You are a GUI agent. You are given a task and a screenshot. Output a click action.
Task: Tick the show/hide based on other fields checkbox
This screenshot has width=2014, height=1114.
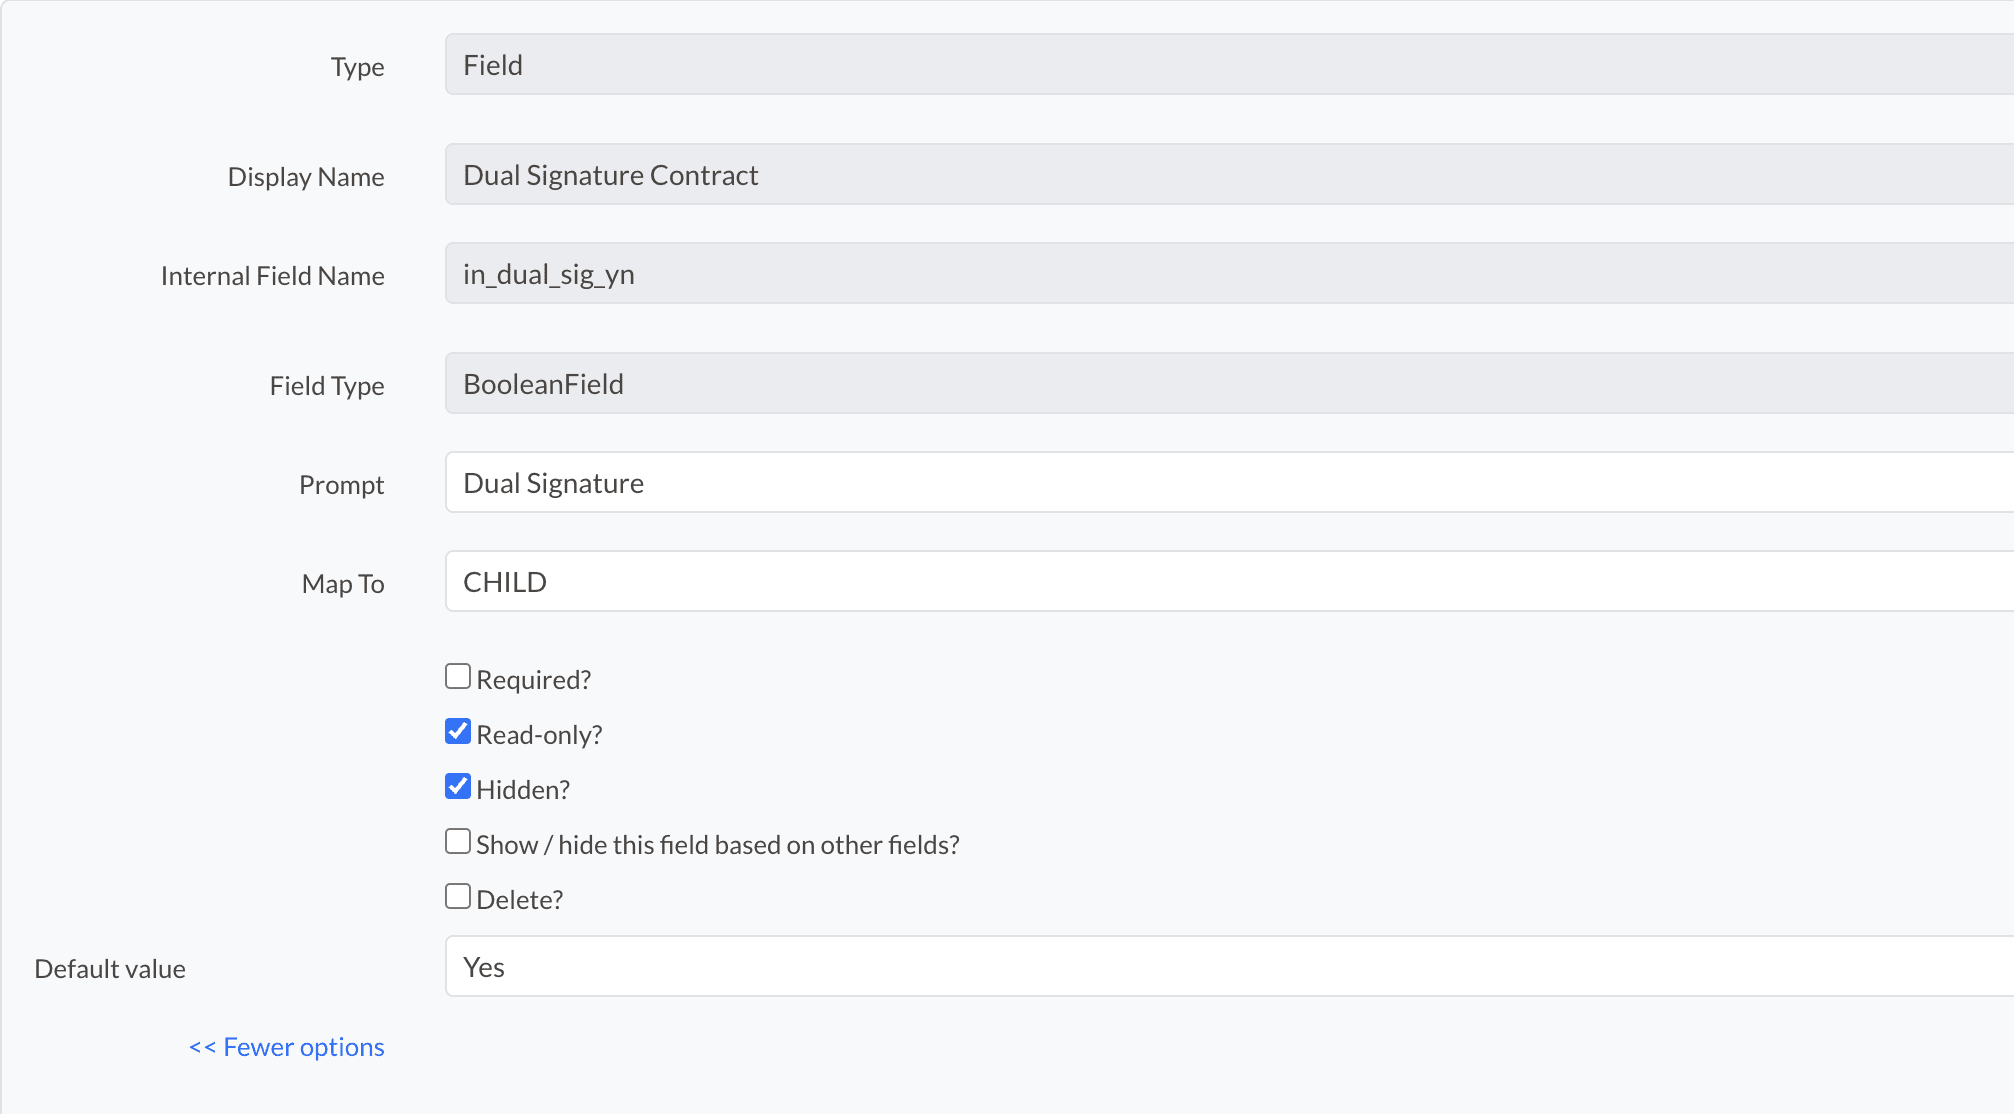click(x=458, y=842)
